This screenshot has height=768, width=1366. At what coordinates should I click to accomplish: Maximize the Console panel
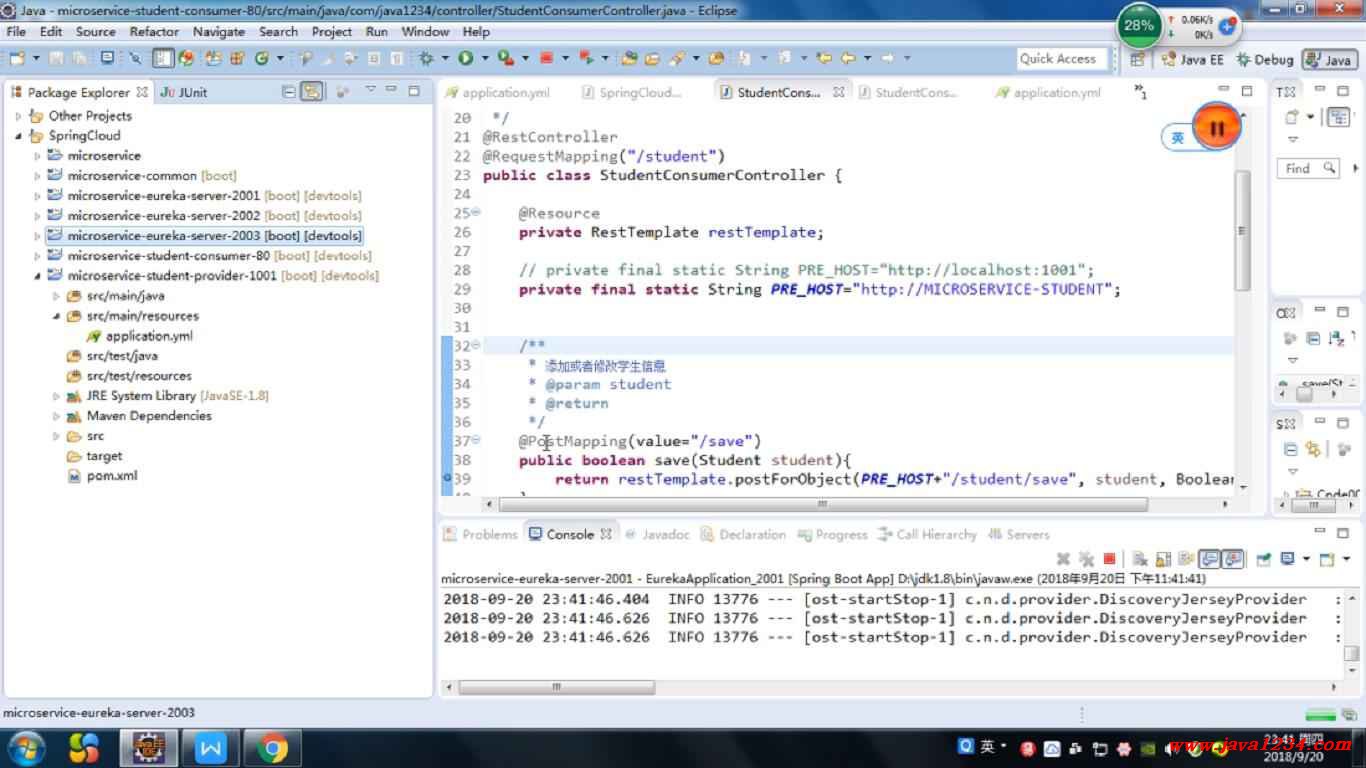1345,533
